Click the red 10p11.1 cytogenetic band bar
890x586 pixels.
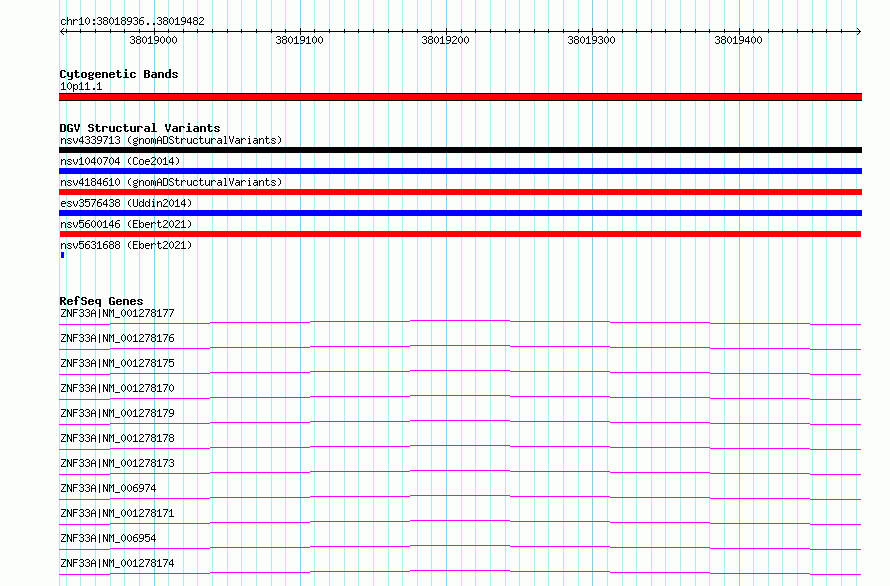(x=460, y=97)
